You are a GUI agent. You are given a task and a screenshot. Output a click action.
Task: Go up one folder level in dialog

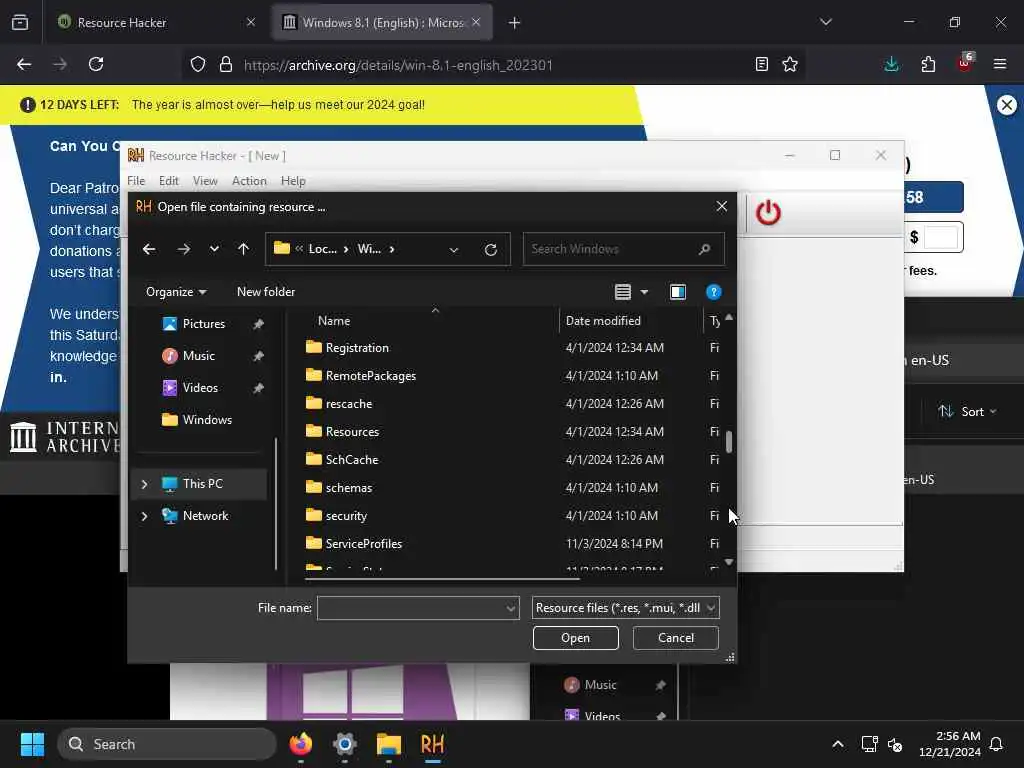pos(244,249)
